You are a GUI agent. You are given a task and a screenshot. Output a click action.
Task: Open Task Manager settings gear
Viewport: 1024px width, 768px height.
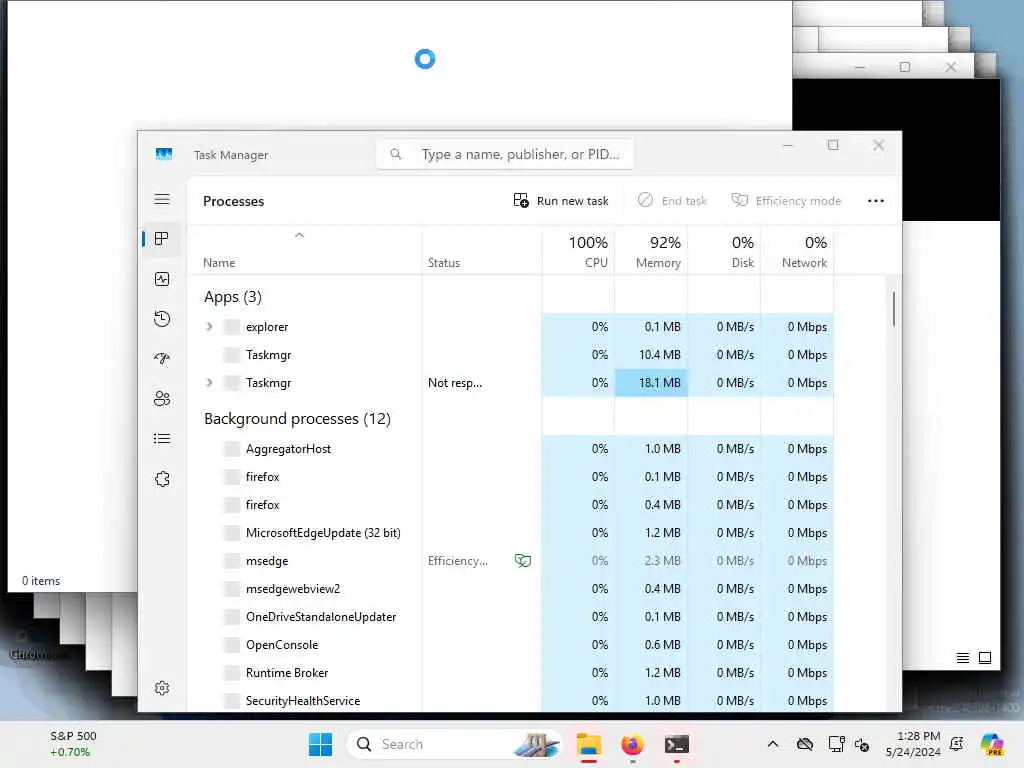click(x=162, y=688)
